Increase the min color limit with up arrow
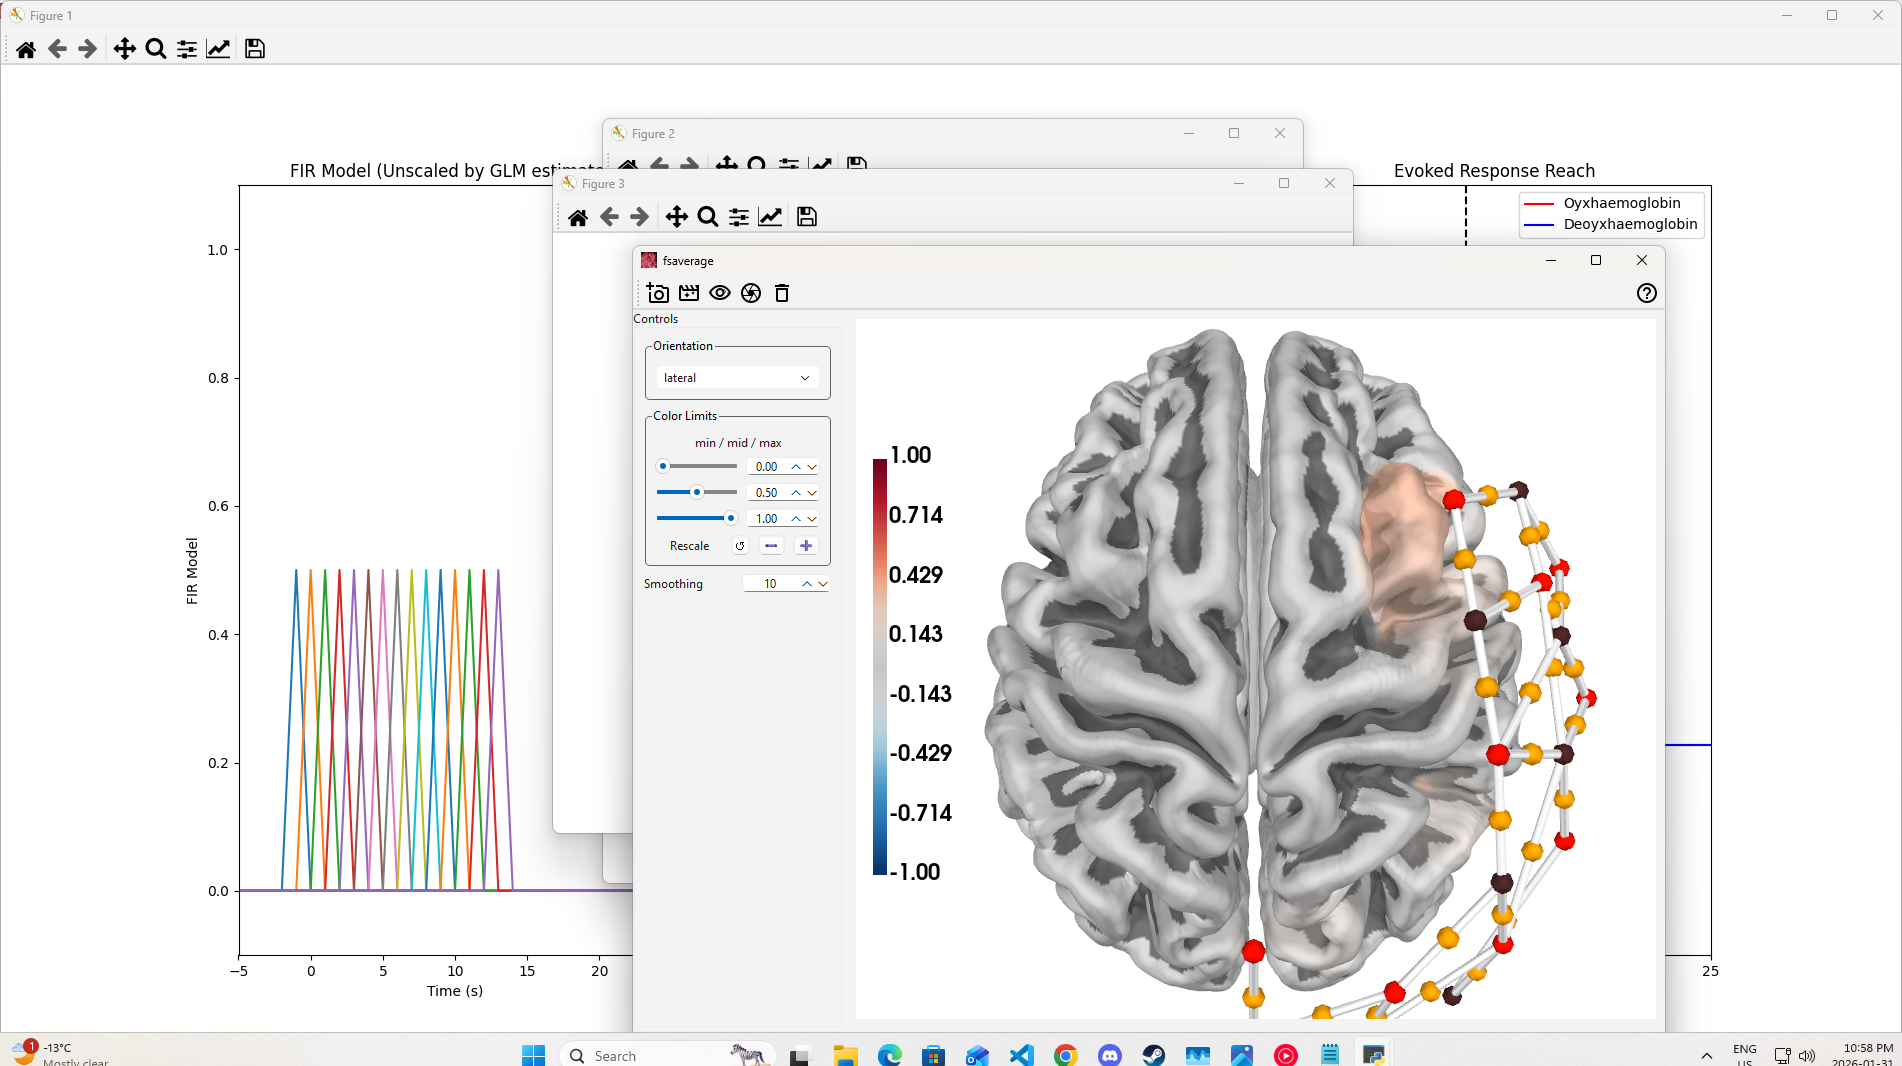 796,466
